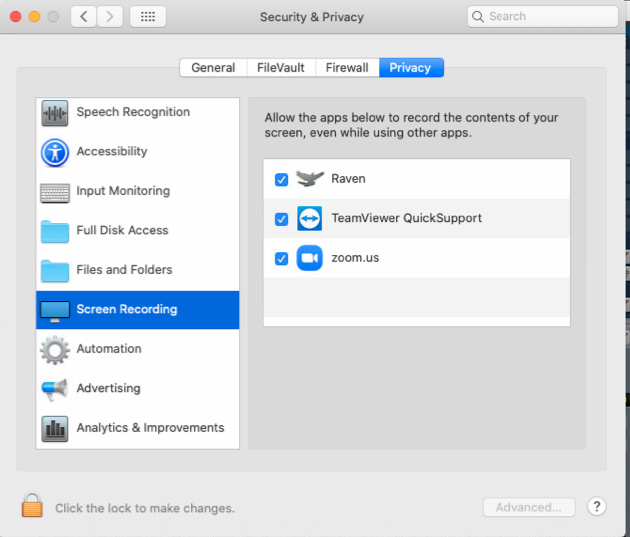Select Full Disk Access in the sidebar

(x=122, y=231)
